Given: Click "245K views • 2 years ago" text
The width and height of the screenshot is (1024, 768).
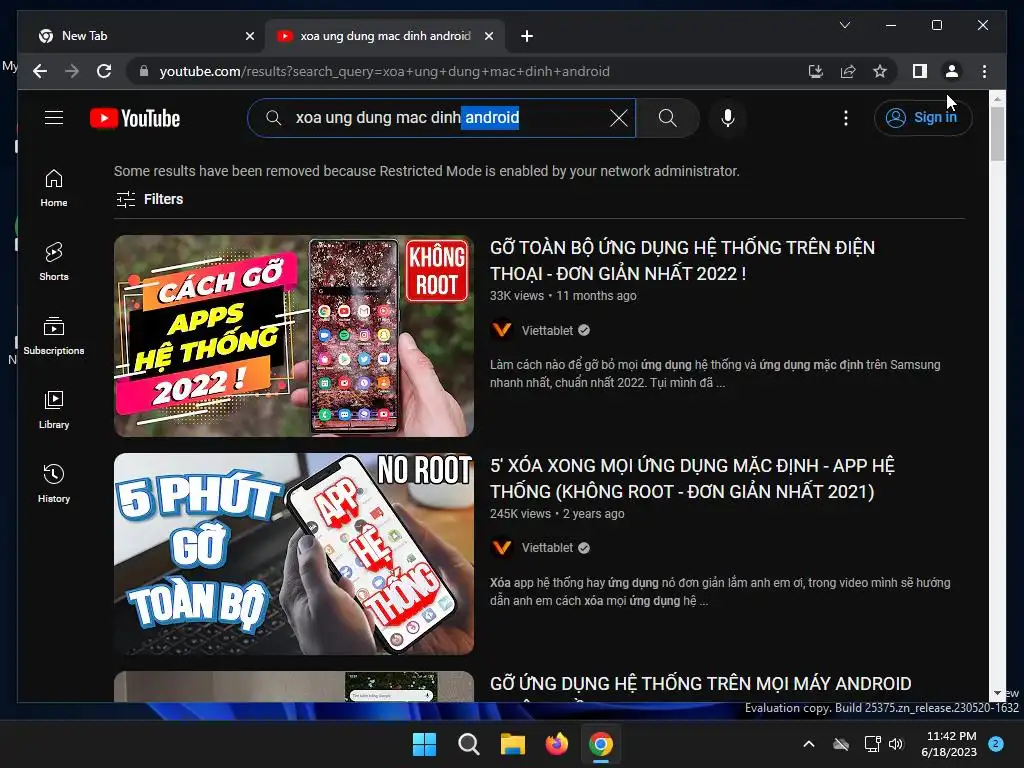Looking at the screenshot, I should (557, 514).
